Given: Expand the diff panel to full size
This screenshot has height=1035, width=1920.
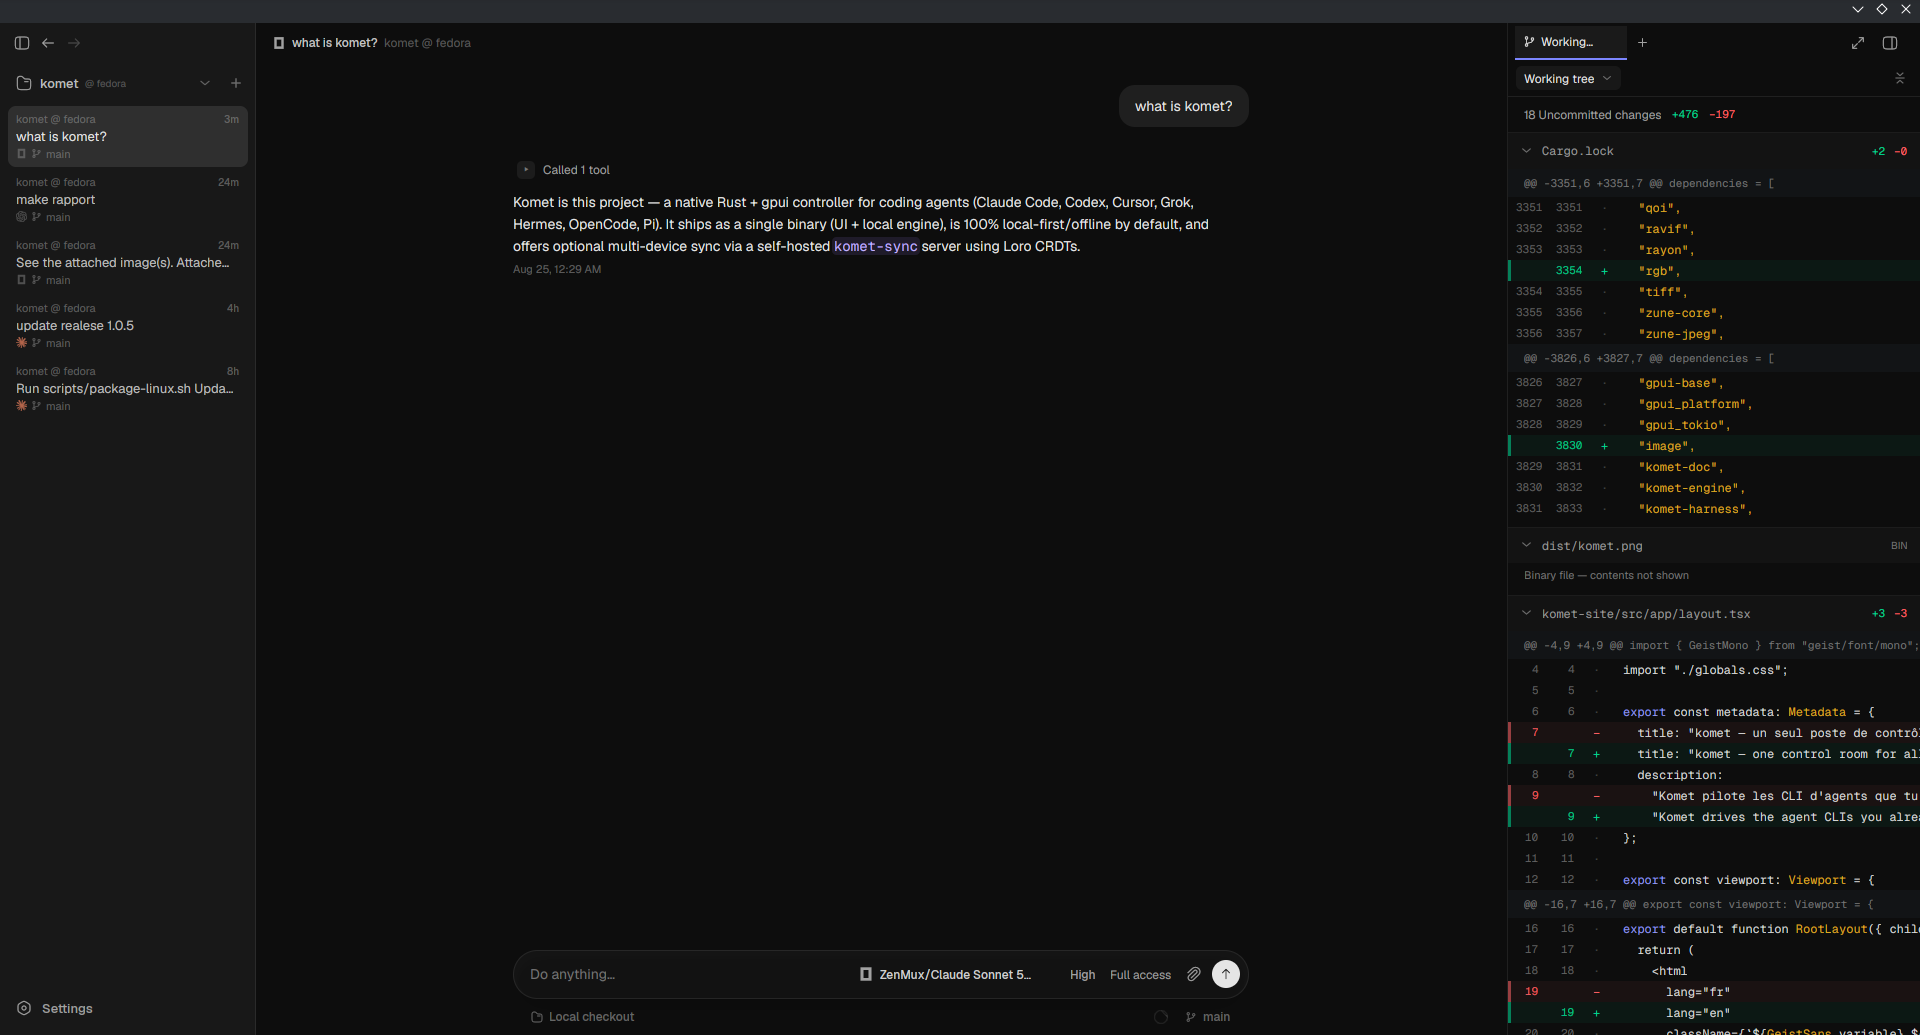Looking at the screenshot, I should point(1858,43).
